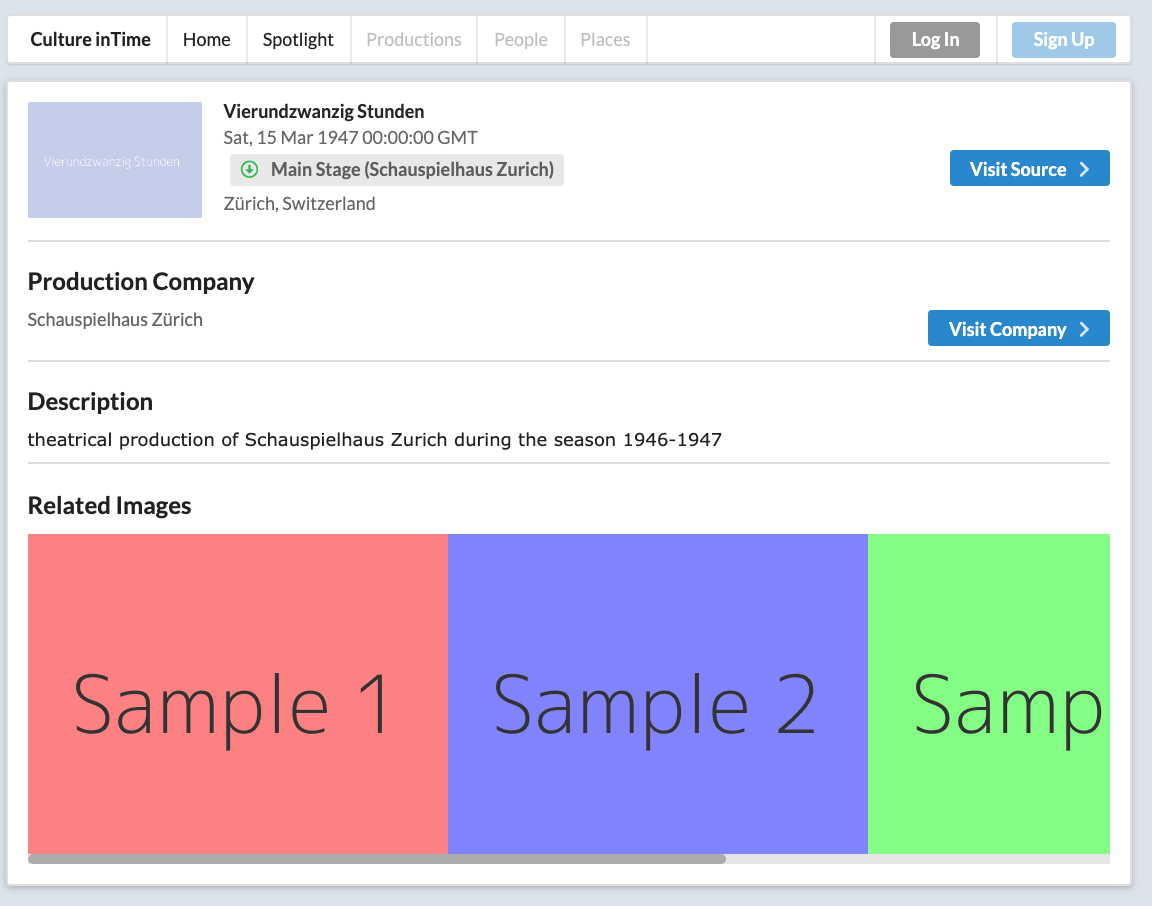This screenshot has width=1152, height=906.
Task: Open the Spotlight menu item
Action: [298, 40]
